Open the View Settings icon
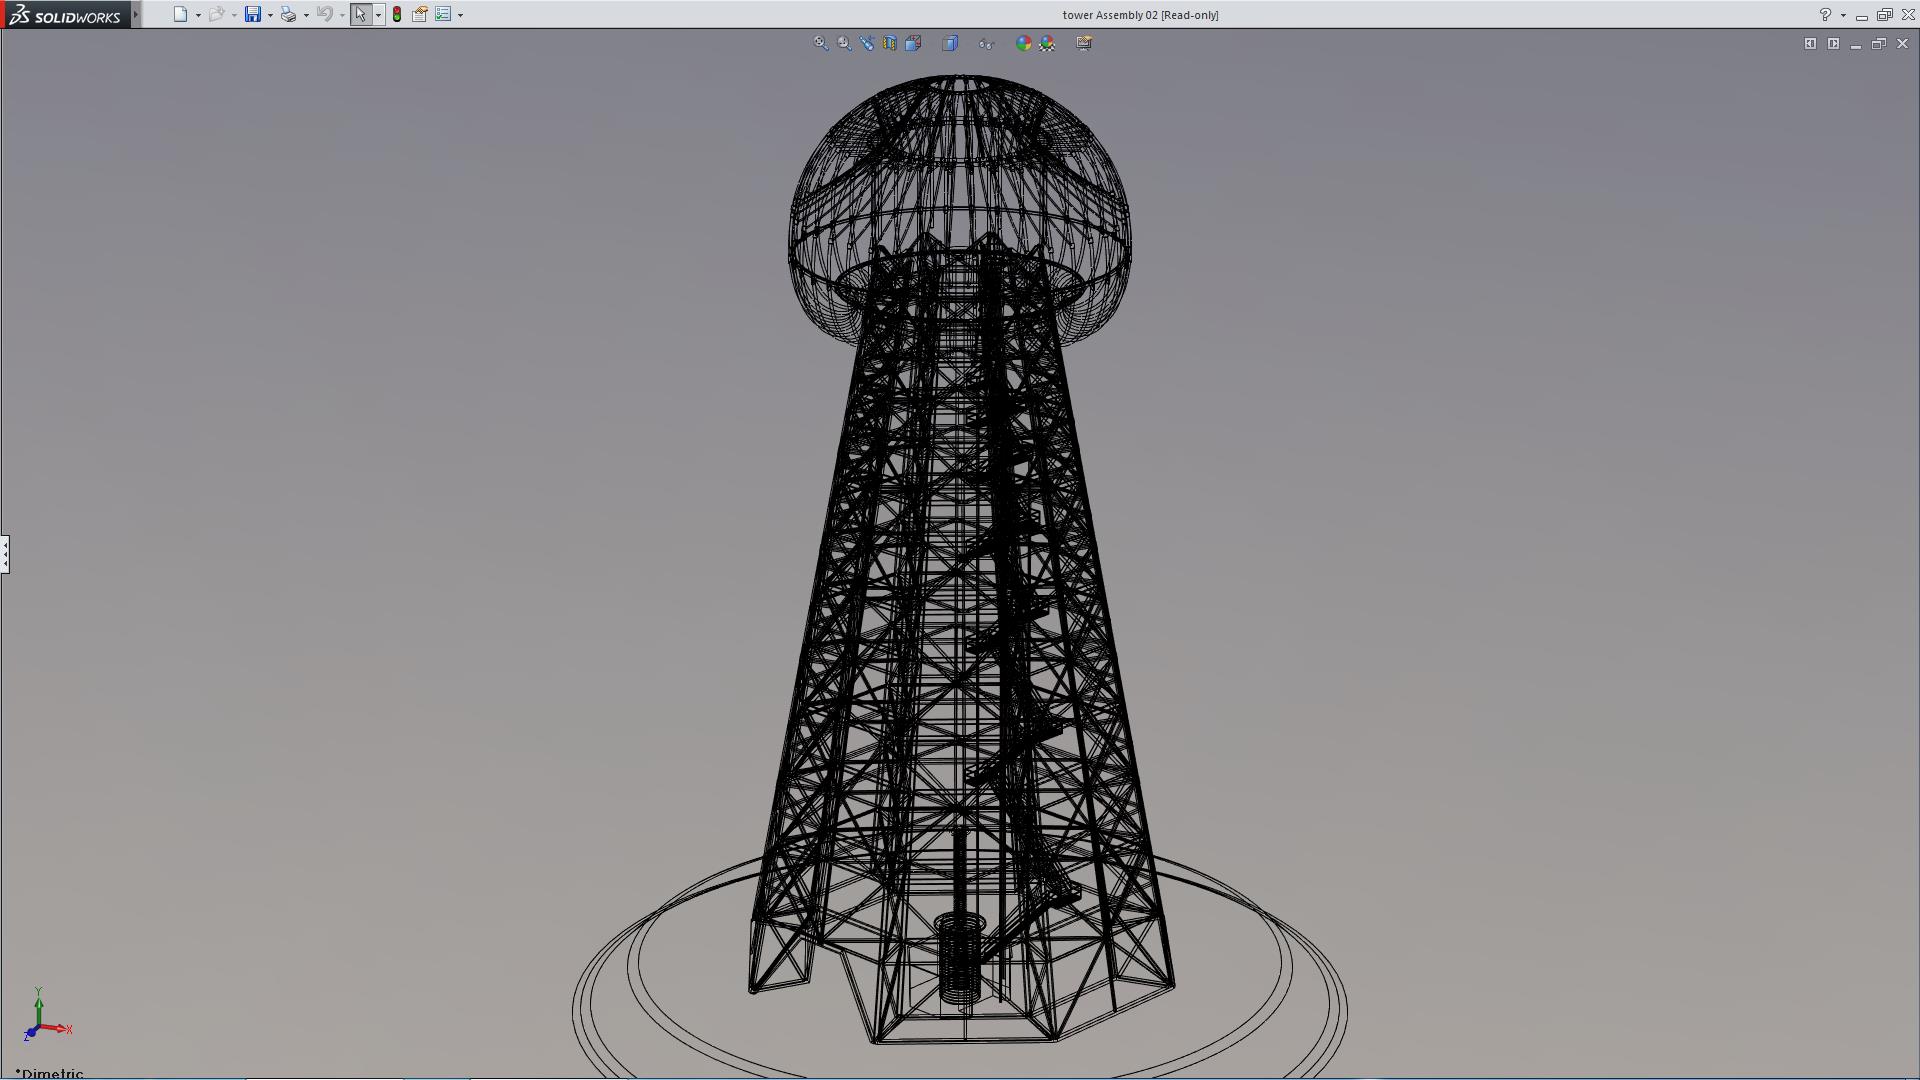 (x=1084, y=43)
